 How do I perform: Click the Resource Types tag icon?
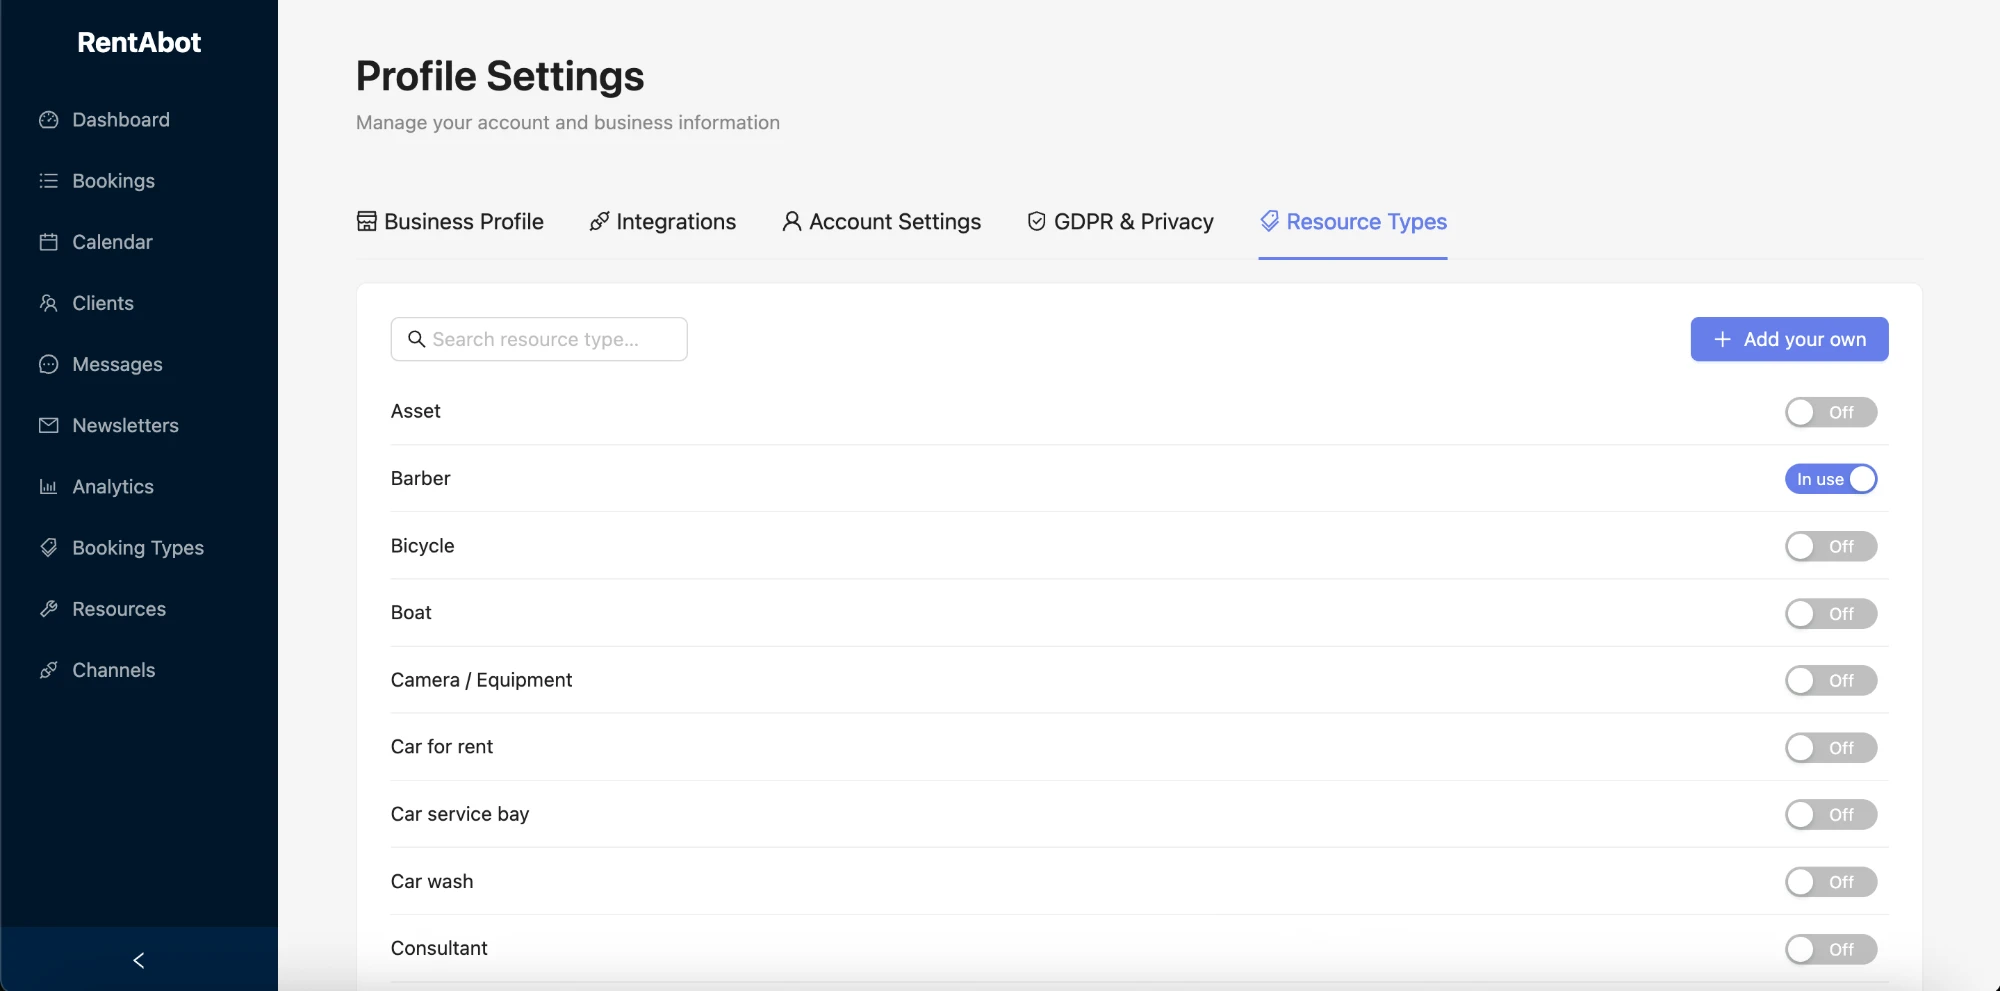(x=1270, y=221)
